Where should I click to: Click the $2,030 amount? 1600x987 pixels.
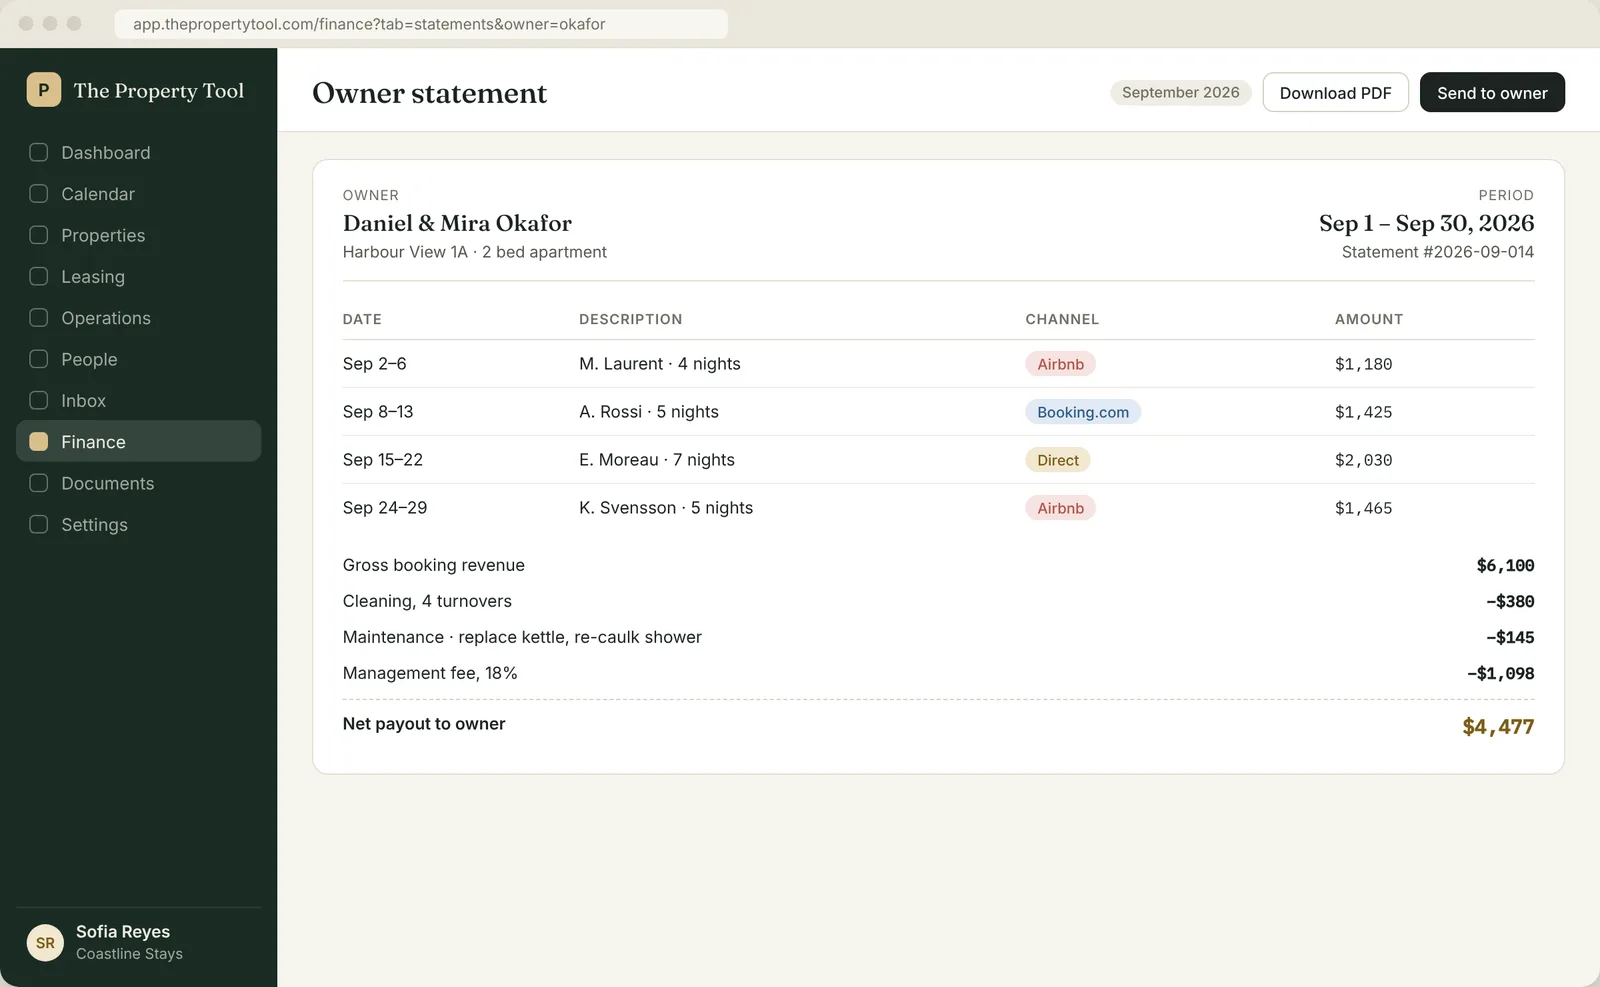pyautogui.click(x=1364, y=460)
